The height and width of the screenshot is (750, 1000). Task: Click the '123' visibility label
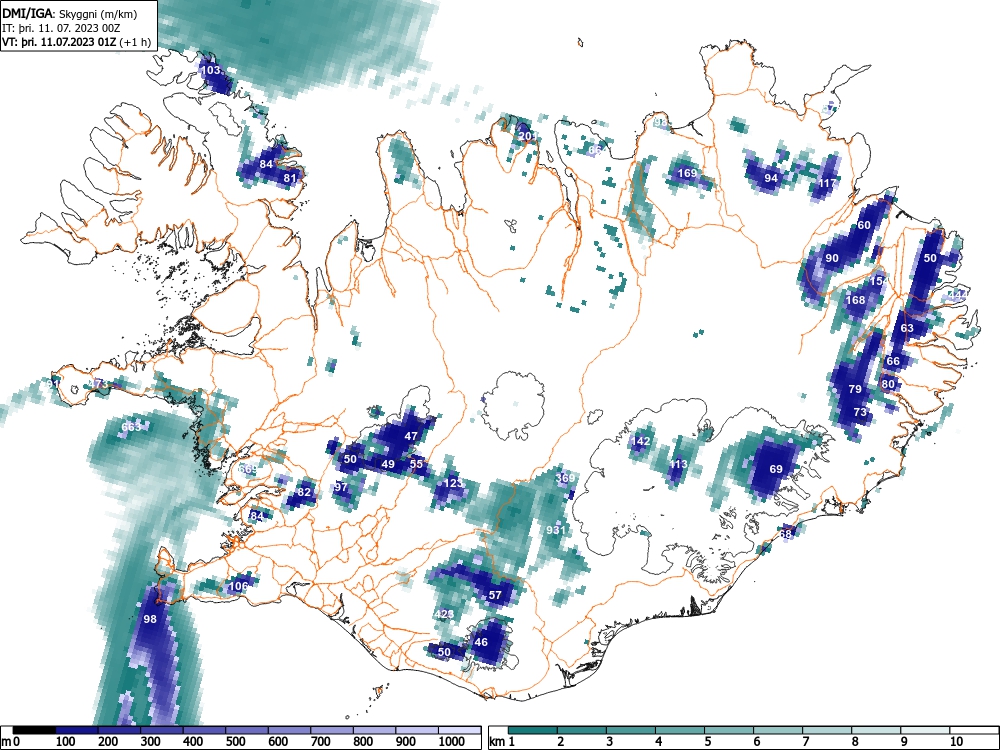click(453, 483)
